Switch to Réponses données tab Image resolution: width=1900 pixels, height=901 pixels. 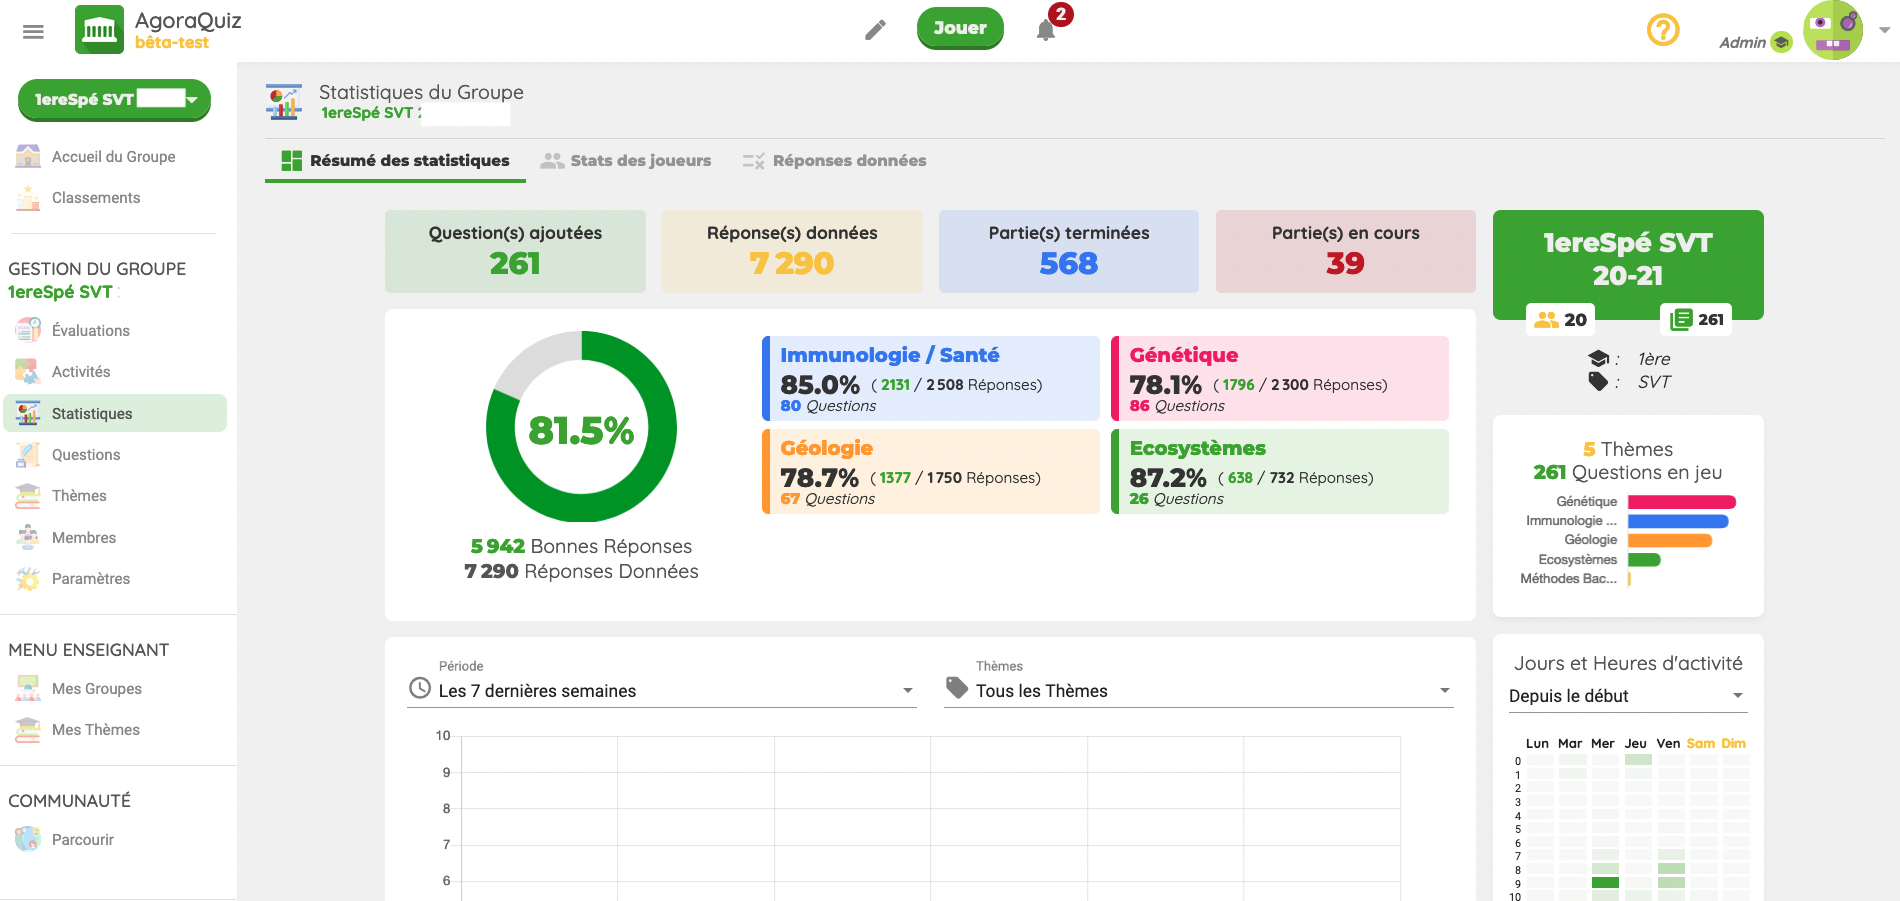[834, 161]
